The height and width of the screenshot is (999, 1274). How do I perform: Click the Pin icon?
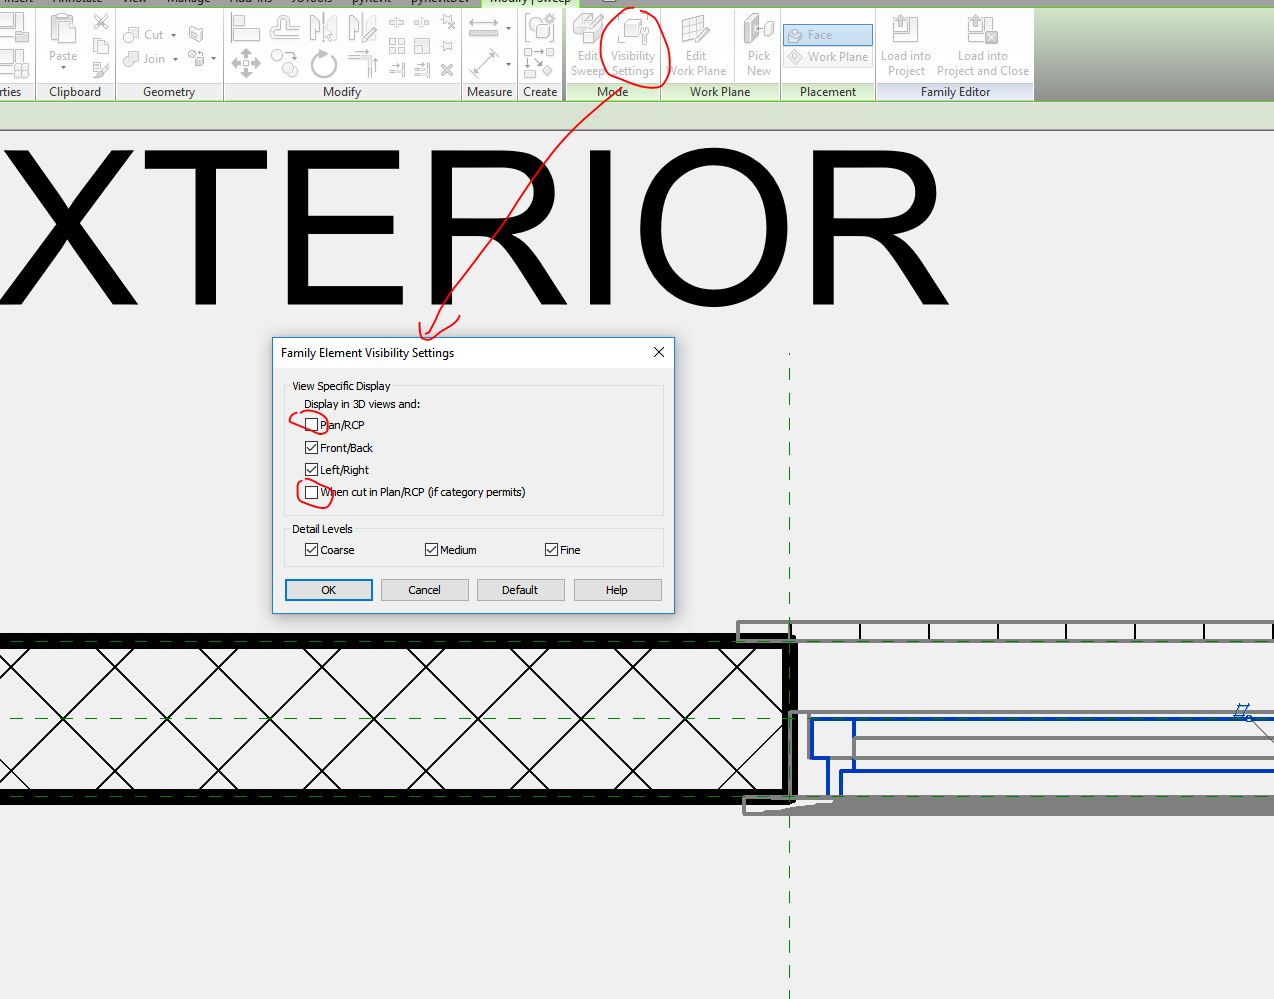coord(447,46)
